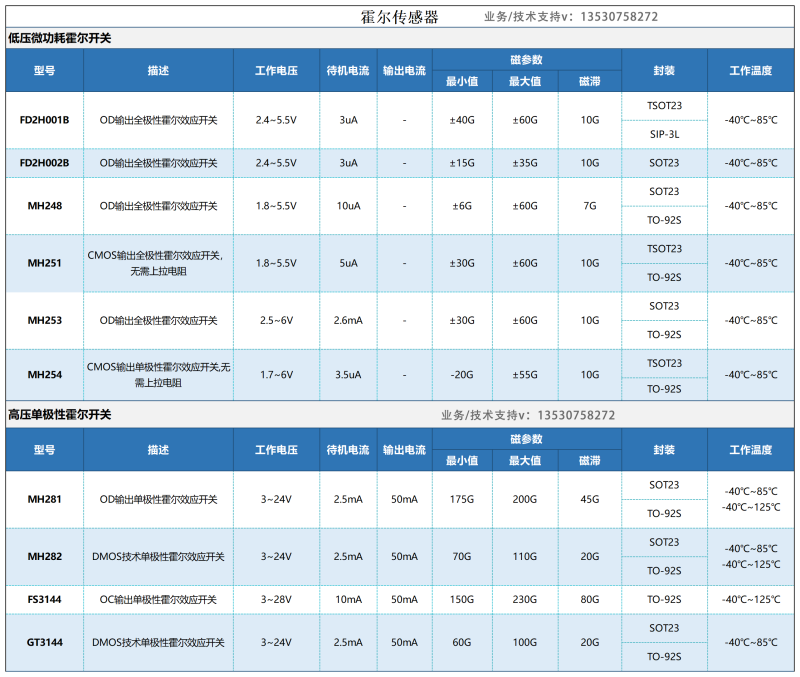Select the FD2H002B model cell

pyautogui.click(x=45, y=163)
